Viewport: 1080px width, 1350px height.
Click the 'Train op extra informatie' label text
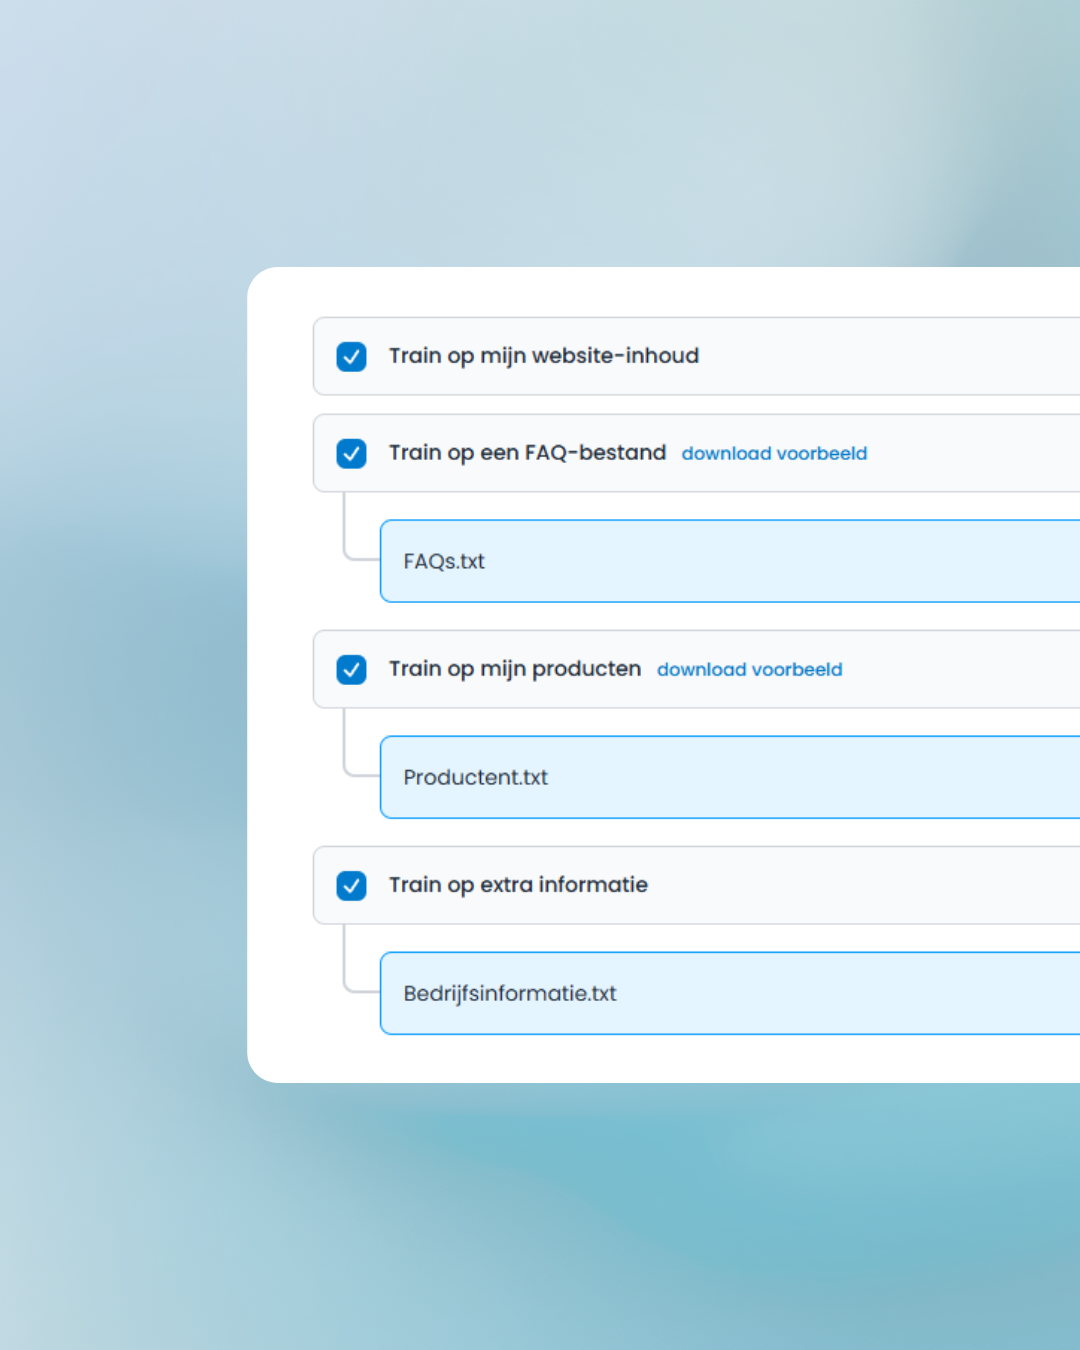[x=518, y=885]
